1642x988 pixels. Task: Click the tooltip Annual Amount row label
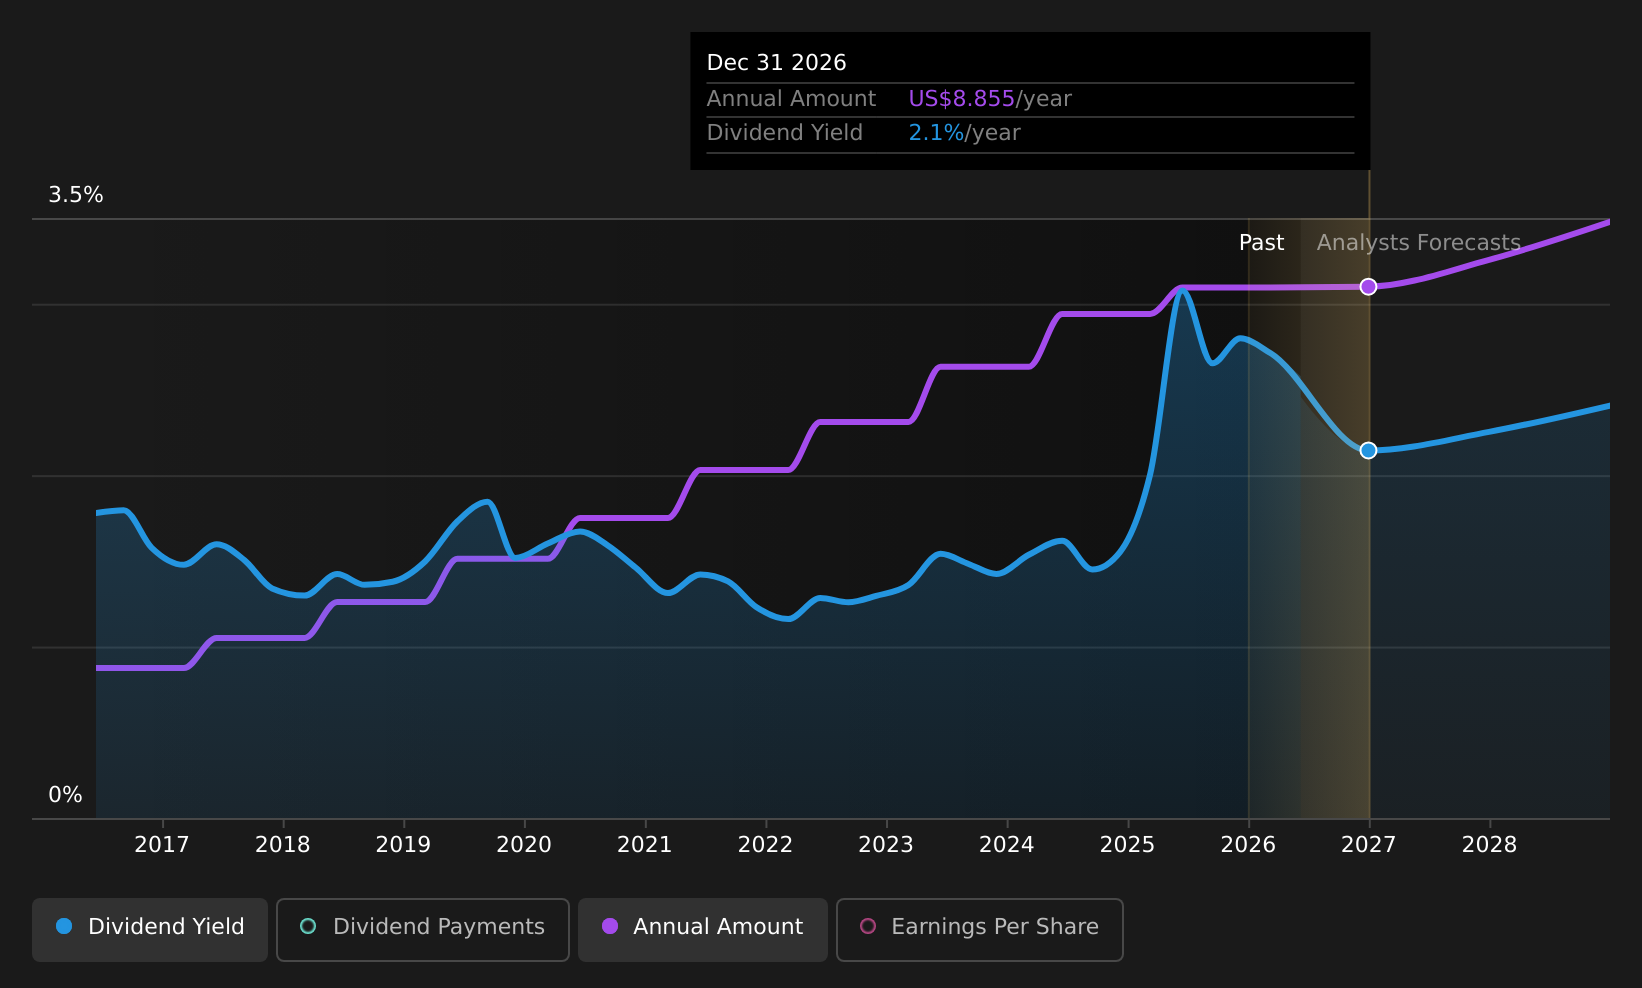point(791,99)
